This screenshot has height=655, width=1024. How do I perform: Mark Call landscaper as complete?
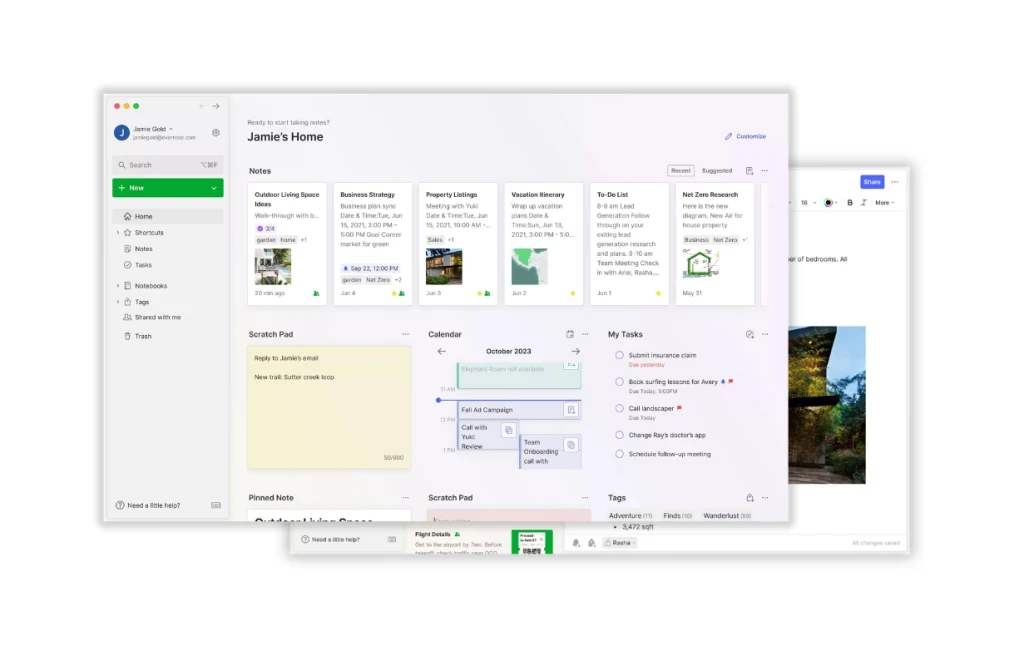tap(620, 409)
